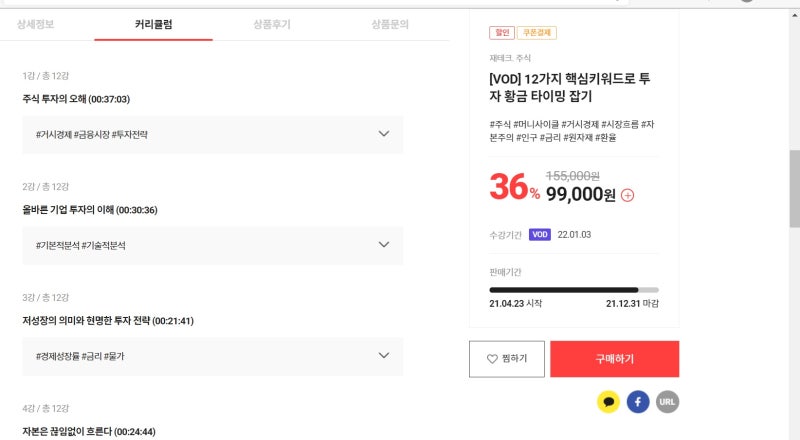
Task: Open the 상품후기 reviews tab
Action: [x=272, y=24]
